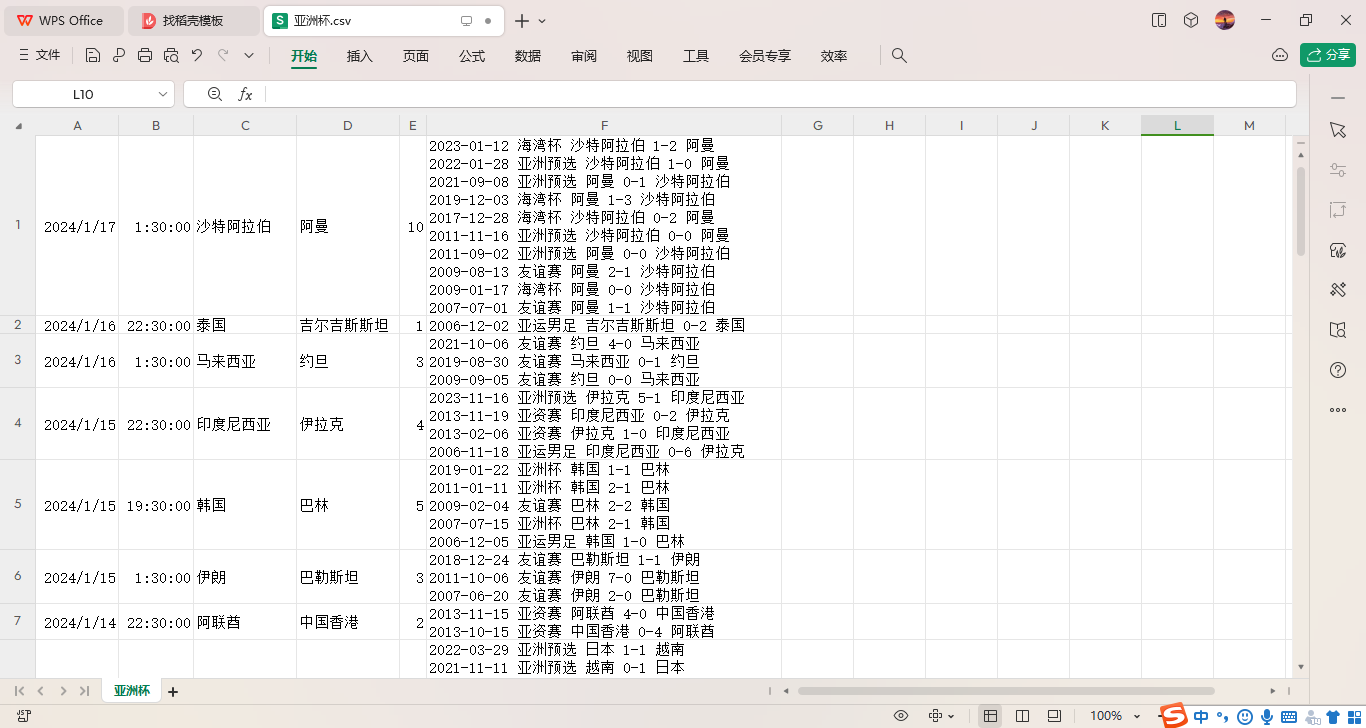The width and height of the screenshot is (1366, 728).
Task: Toggle Sogou voice input microphone
Action: (x=1267, y=716)
